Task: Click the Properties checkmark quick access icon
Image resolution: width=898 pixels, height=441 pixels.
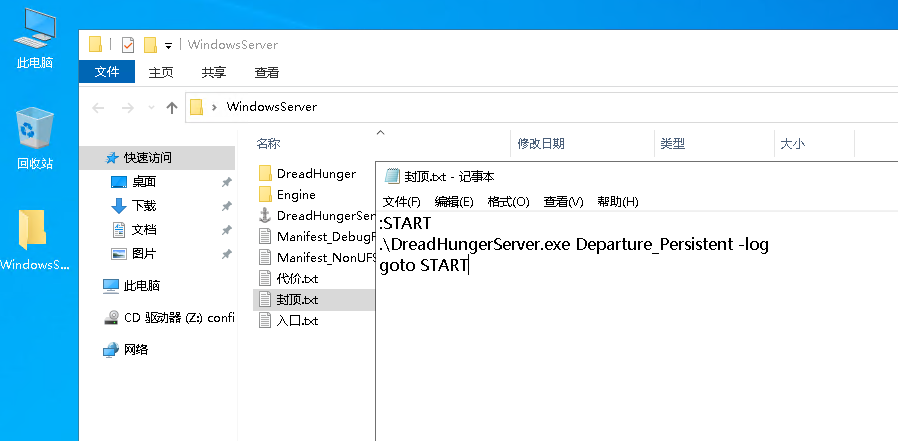Action: click(128, 44)
